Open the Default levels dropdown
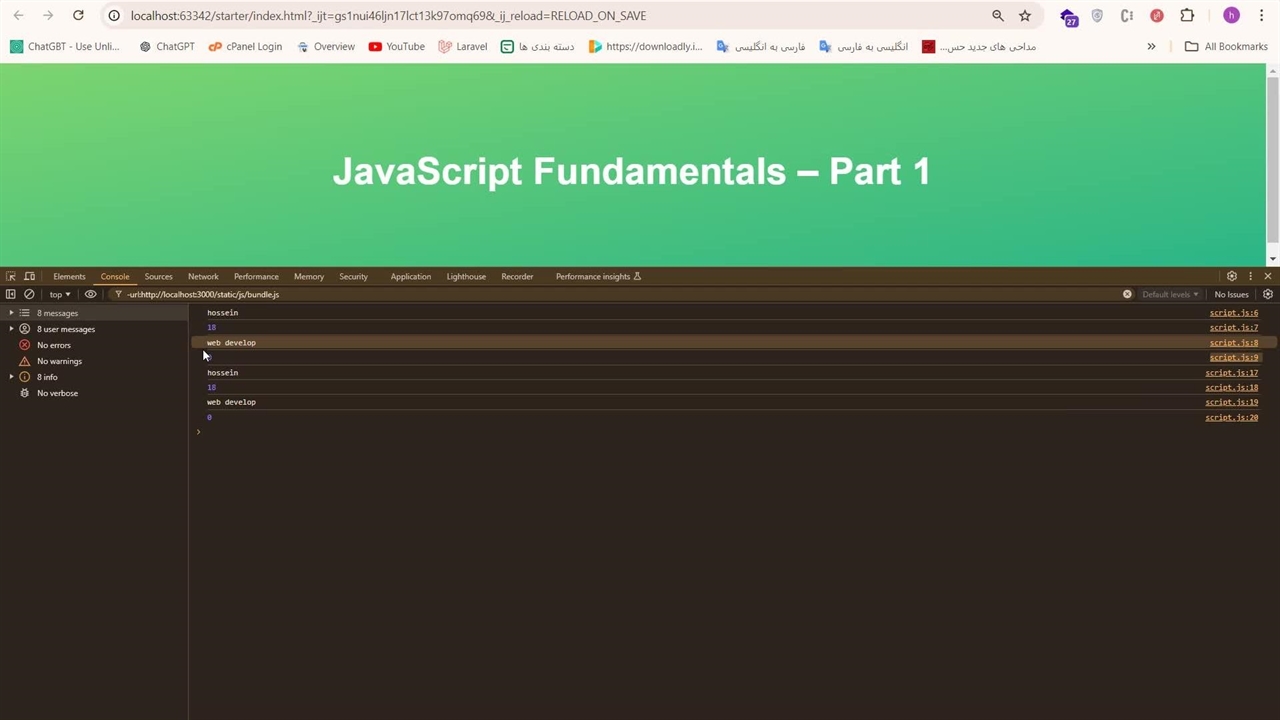1280x720 pixels. [x=1170, y=295]
